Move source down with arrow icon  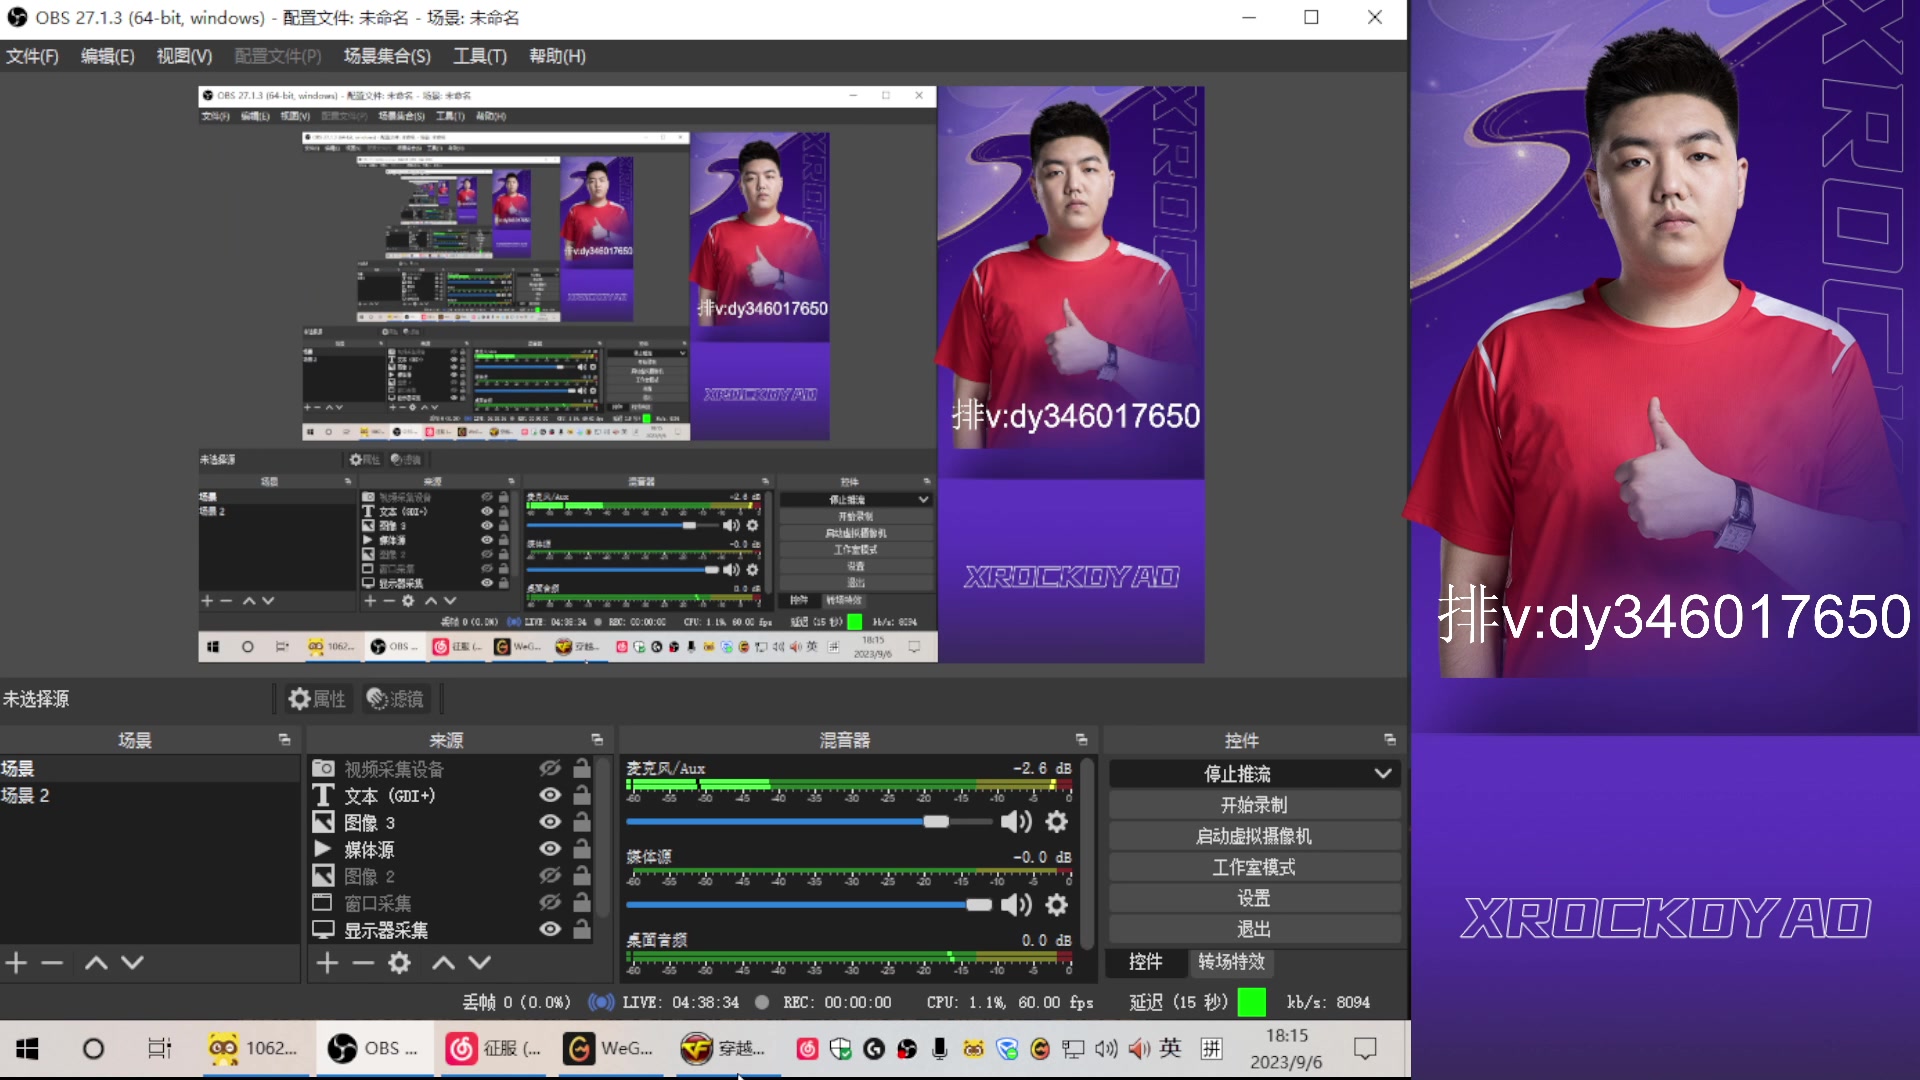480,962
